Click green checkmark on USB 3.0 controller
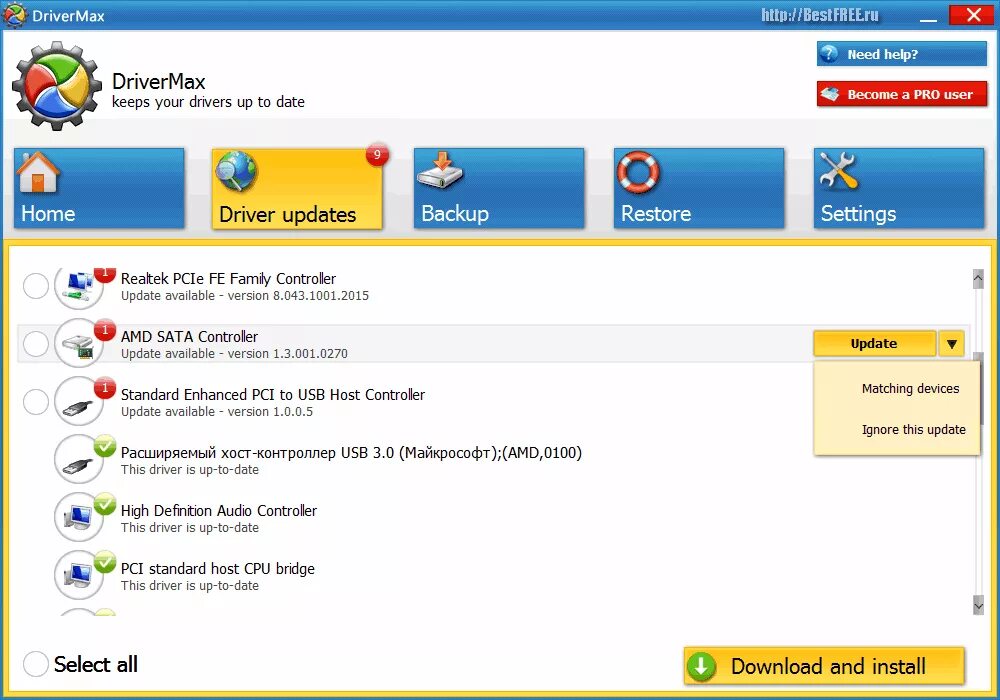Image resolution: width=1000 pixels, height=700 pixels. coord(105,446)
